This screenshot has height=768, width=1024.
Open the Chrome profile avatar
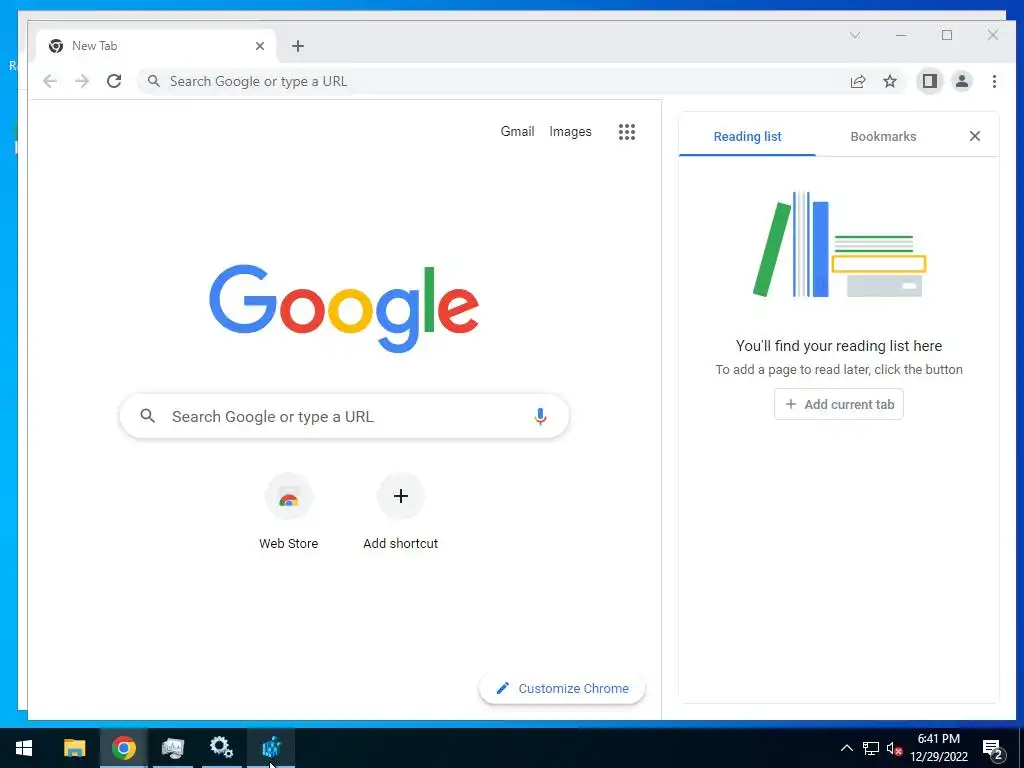tap(962, 81)
